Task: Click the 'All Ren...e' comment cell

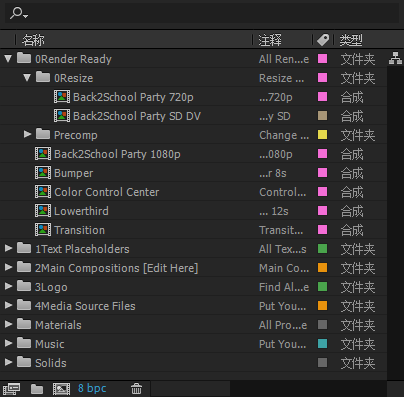Action: tap(284, 59)
